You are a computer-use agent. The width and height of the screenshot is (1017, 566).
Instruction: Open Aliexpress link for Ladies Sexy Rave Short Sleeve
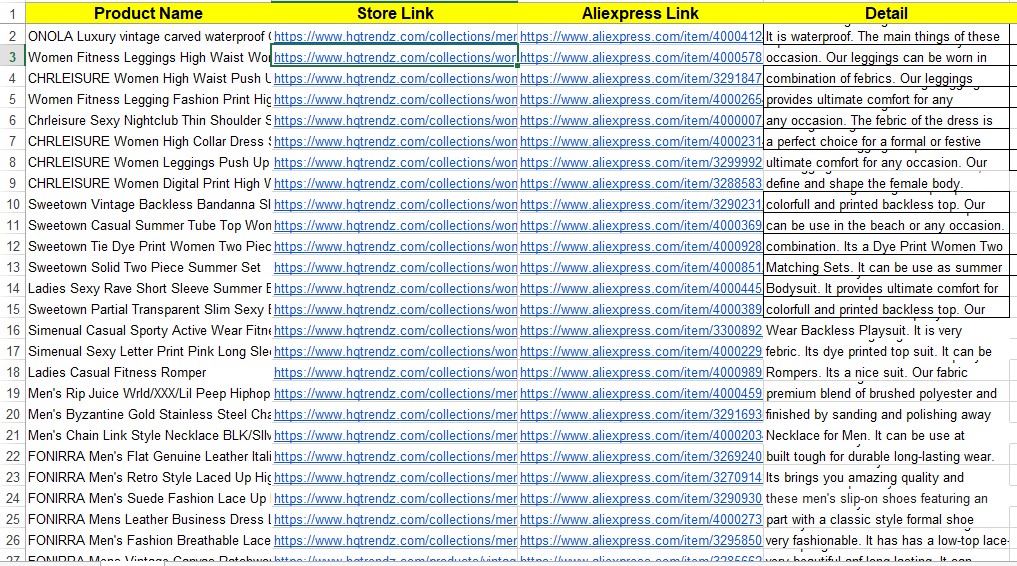[x=641, y=289]
